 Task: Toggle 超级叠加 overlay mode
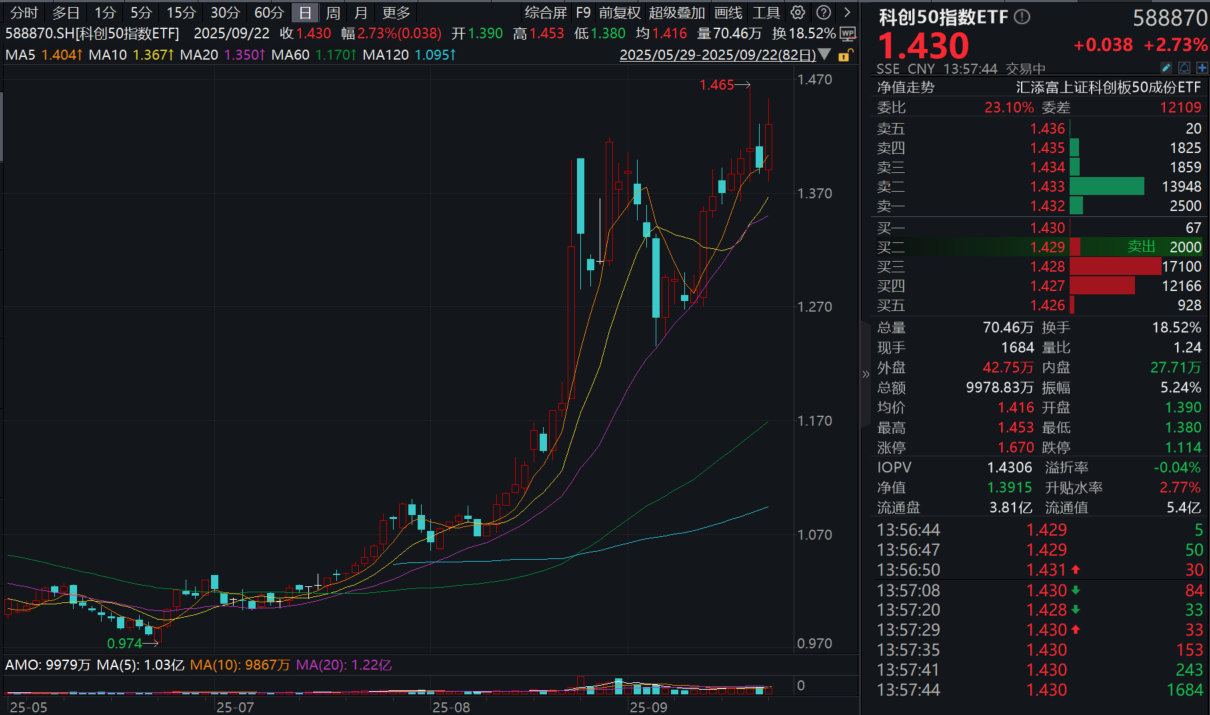(676, 13)
